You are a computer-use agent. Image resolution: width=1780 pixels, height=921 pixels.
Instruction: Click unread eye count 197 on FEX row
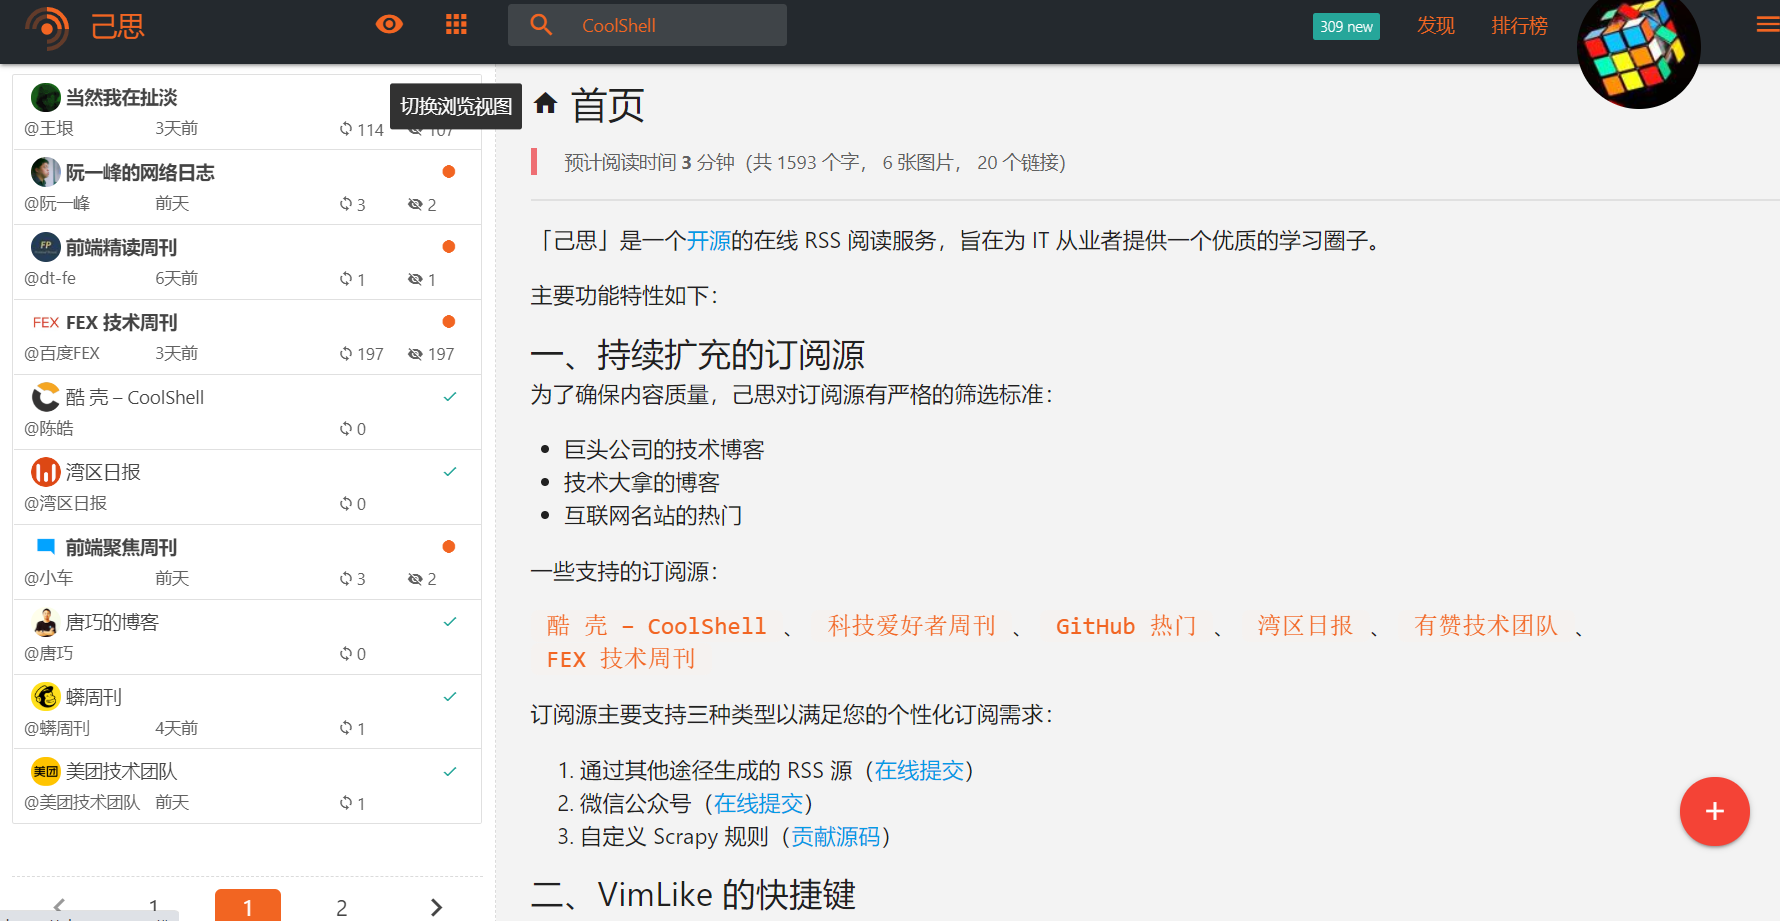click(431, 354)
